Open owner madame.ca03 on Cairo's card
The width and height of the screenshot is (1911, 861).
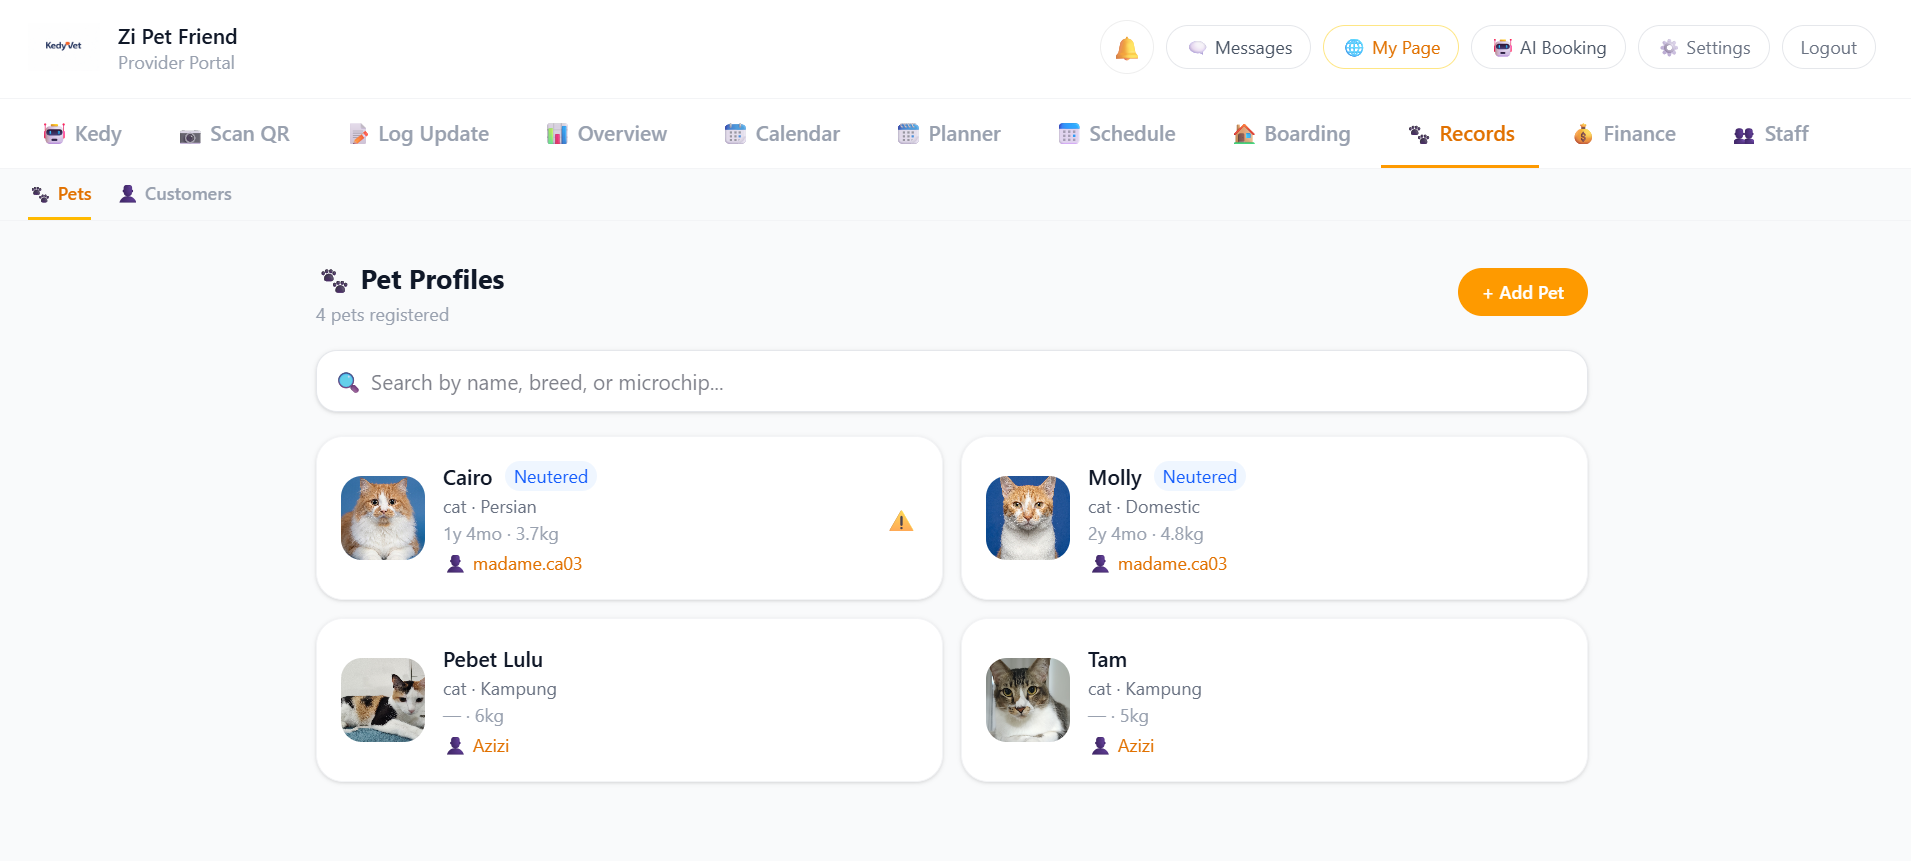pyautogui.click(x=527, y=564)
